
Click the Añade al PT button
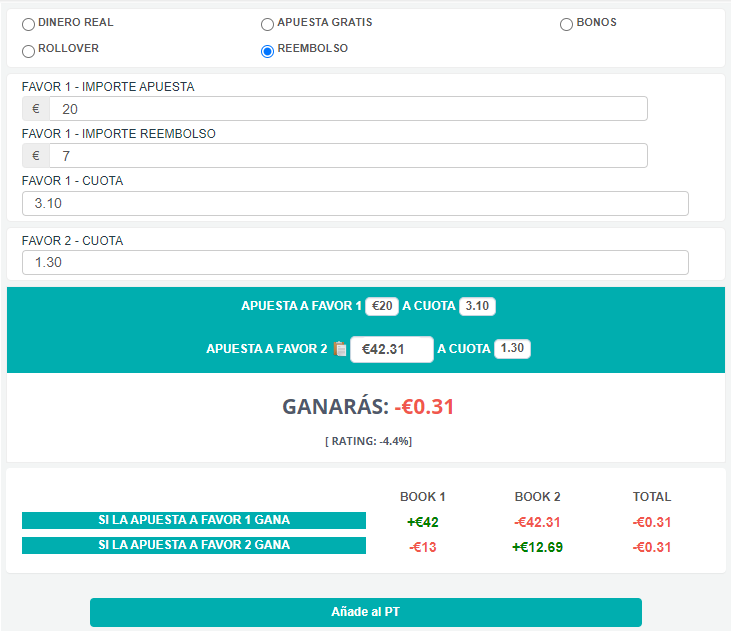[366, 612]
